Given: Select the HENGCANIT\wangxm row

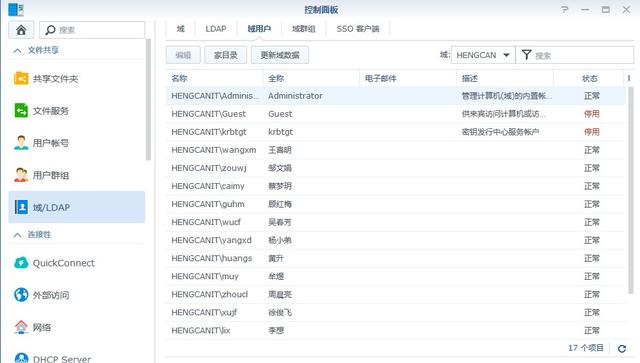Looking at the screenshot, I should point(396,150).
